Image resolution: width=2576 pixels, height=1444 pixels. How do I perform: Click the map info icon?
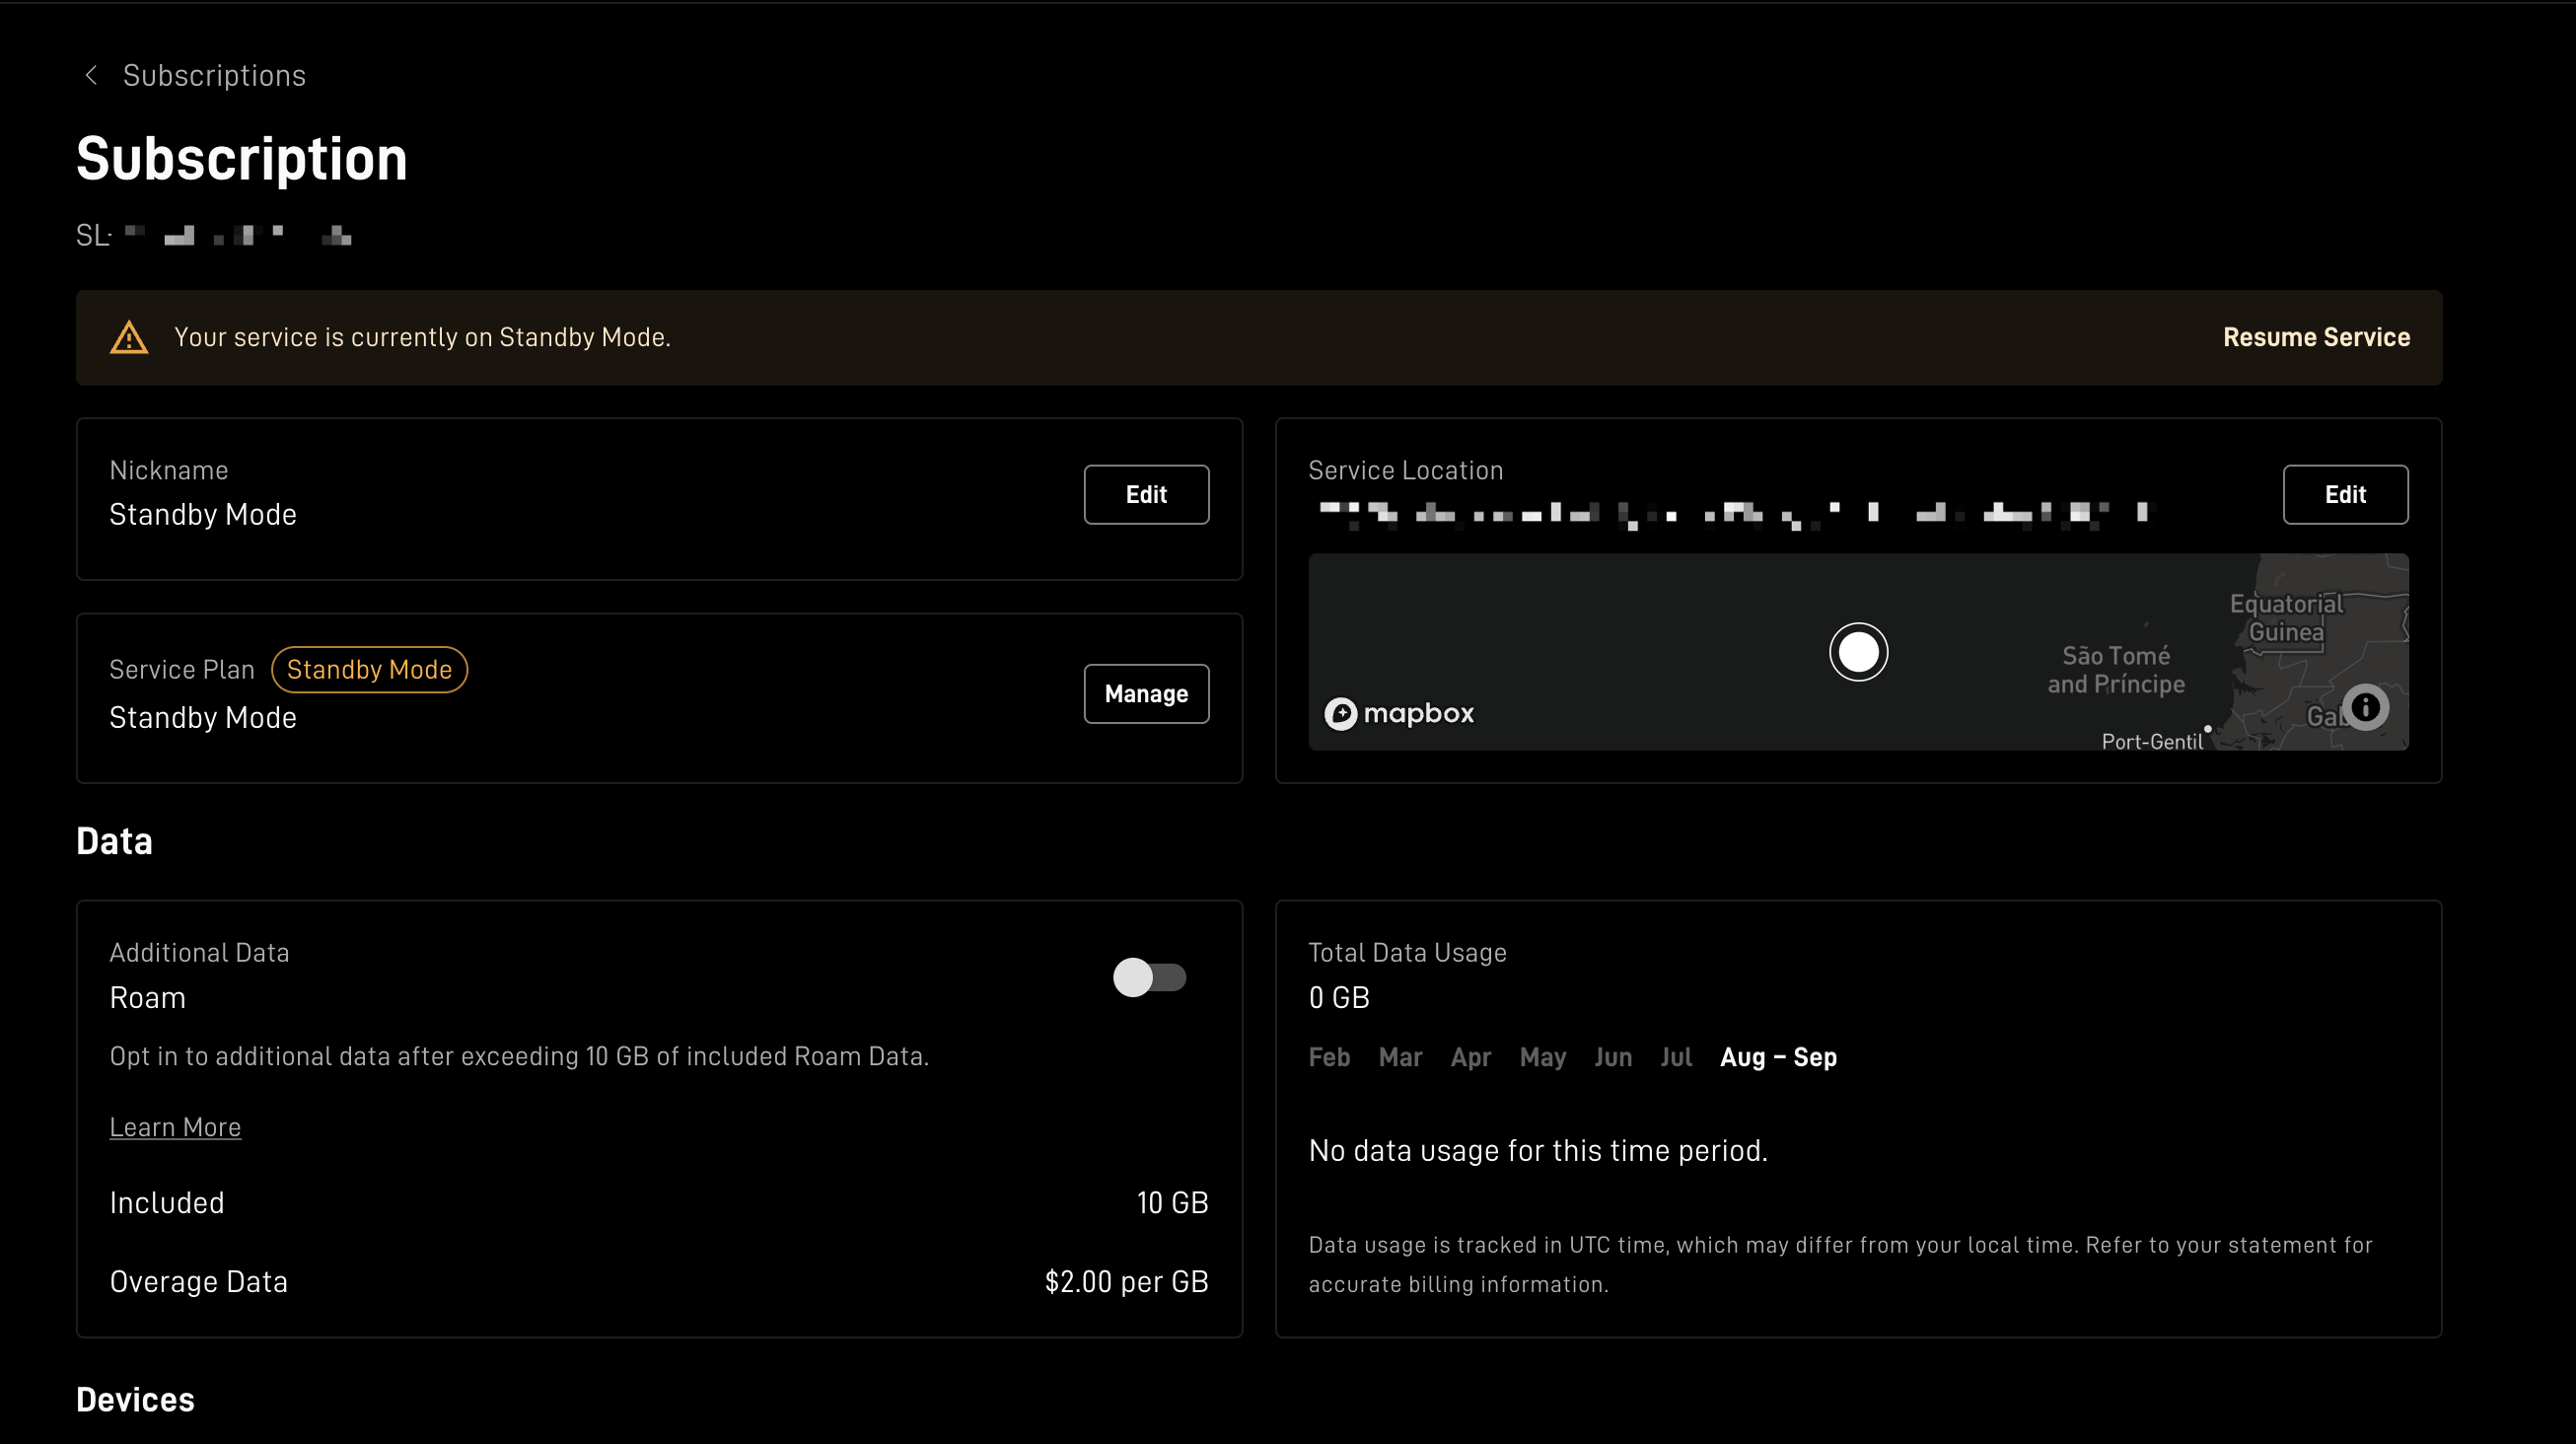point(2365,707)
